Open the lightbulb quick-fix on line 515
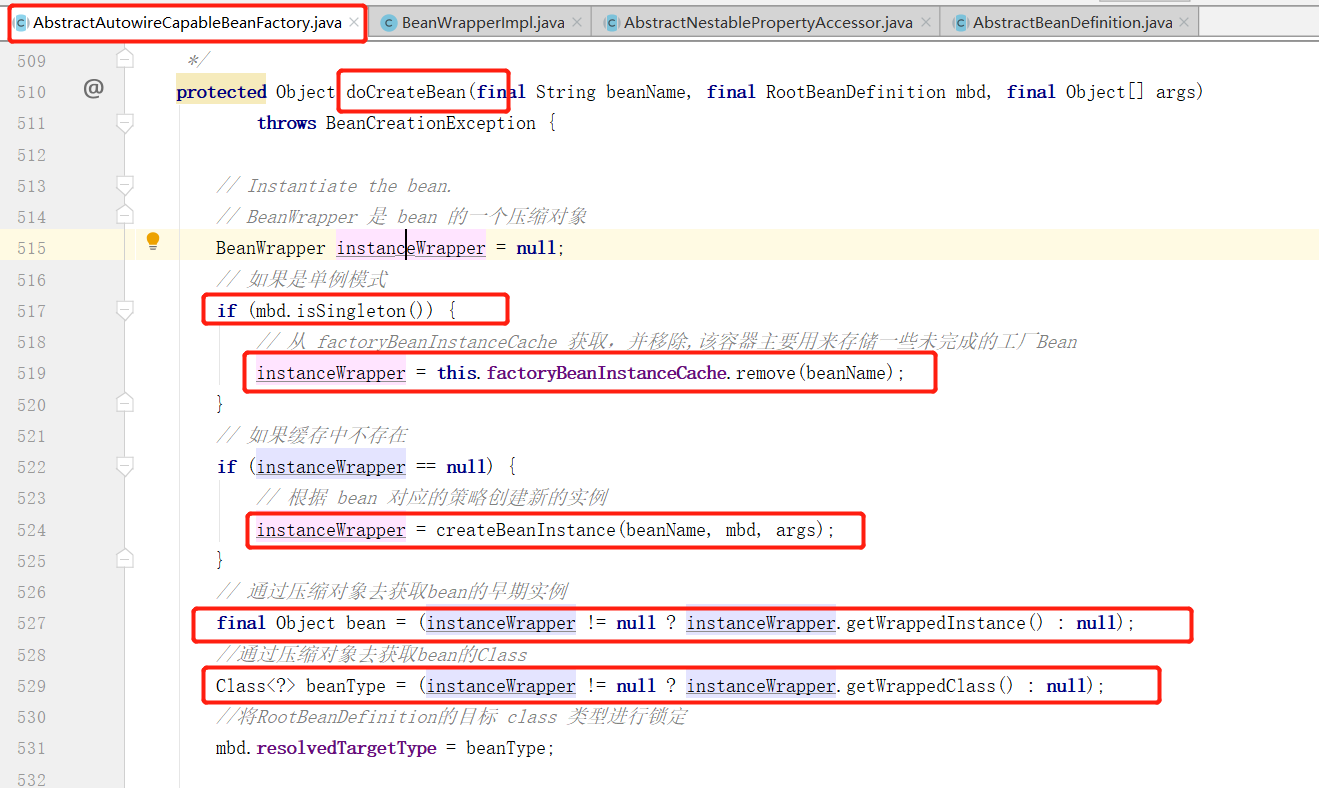 click(x=153, y=241)
